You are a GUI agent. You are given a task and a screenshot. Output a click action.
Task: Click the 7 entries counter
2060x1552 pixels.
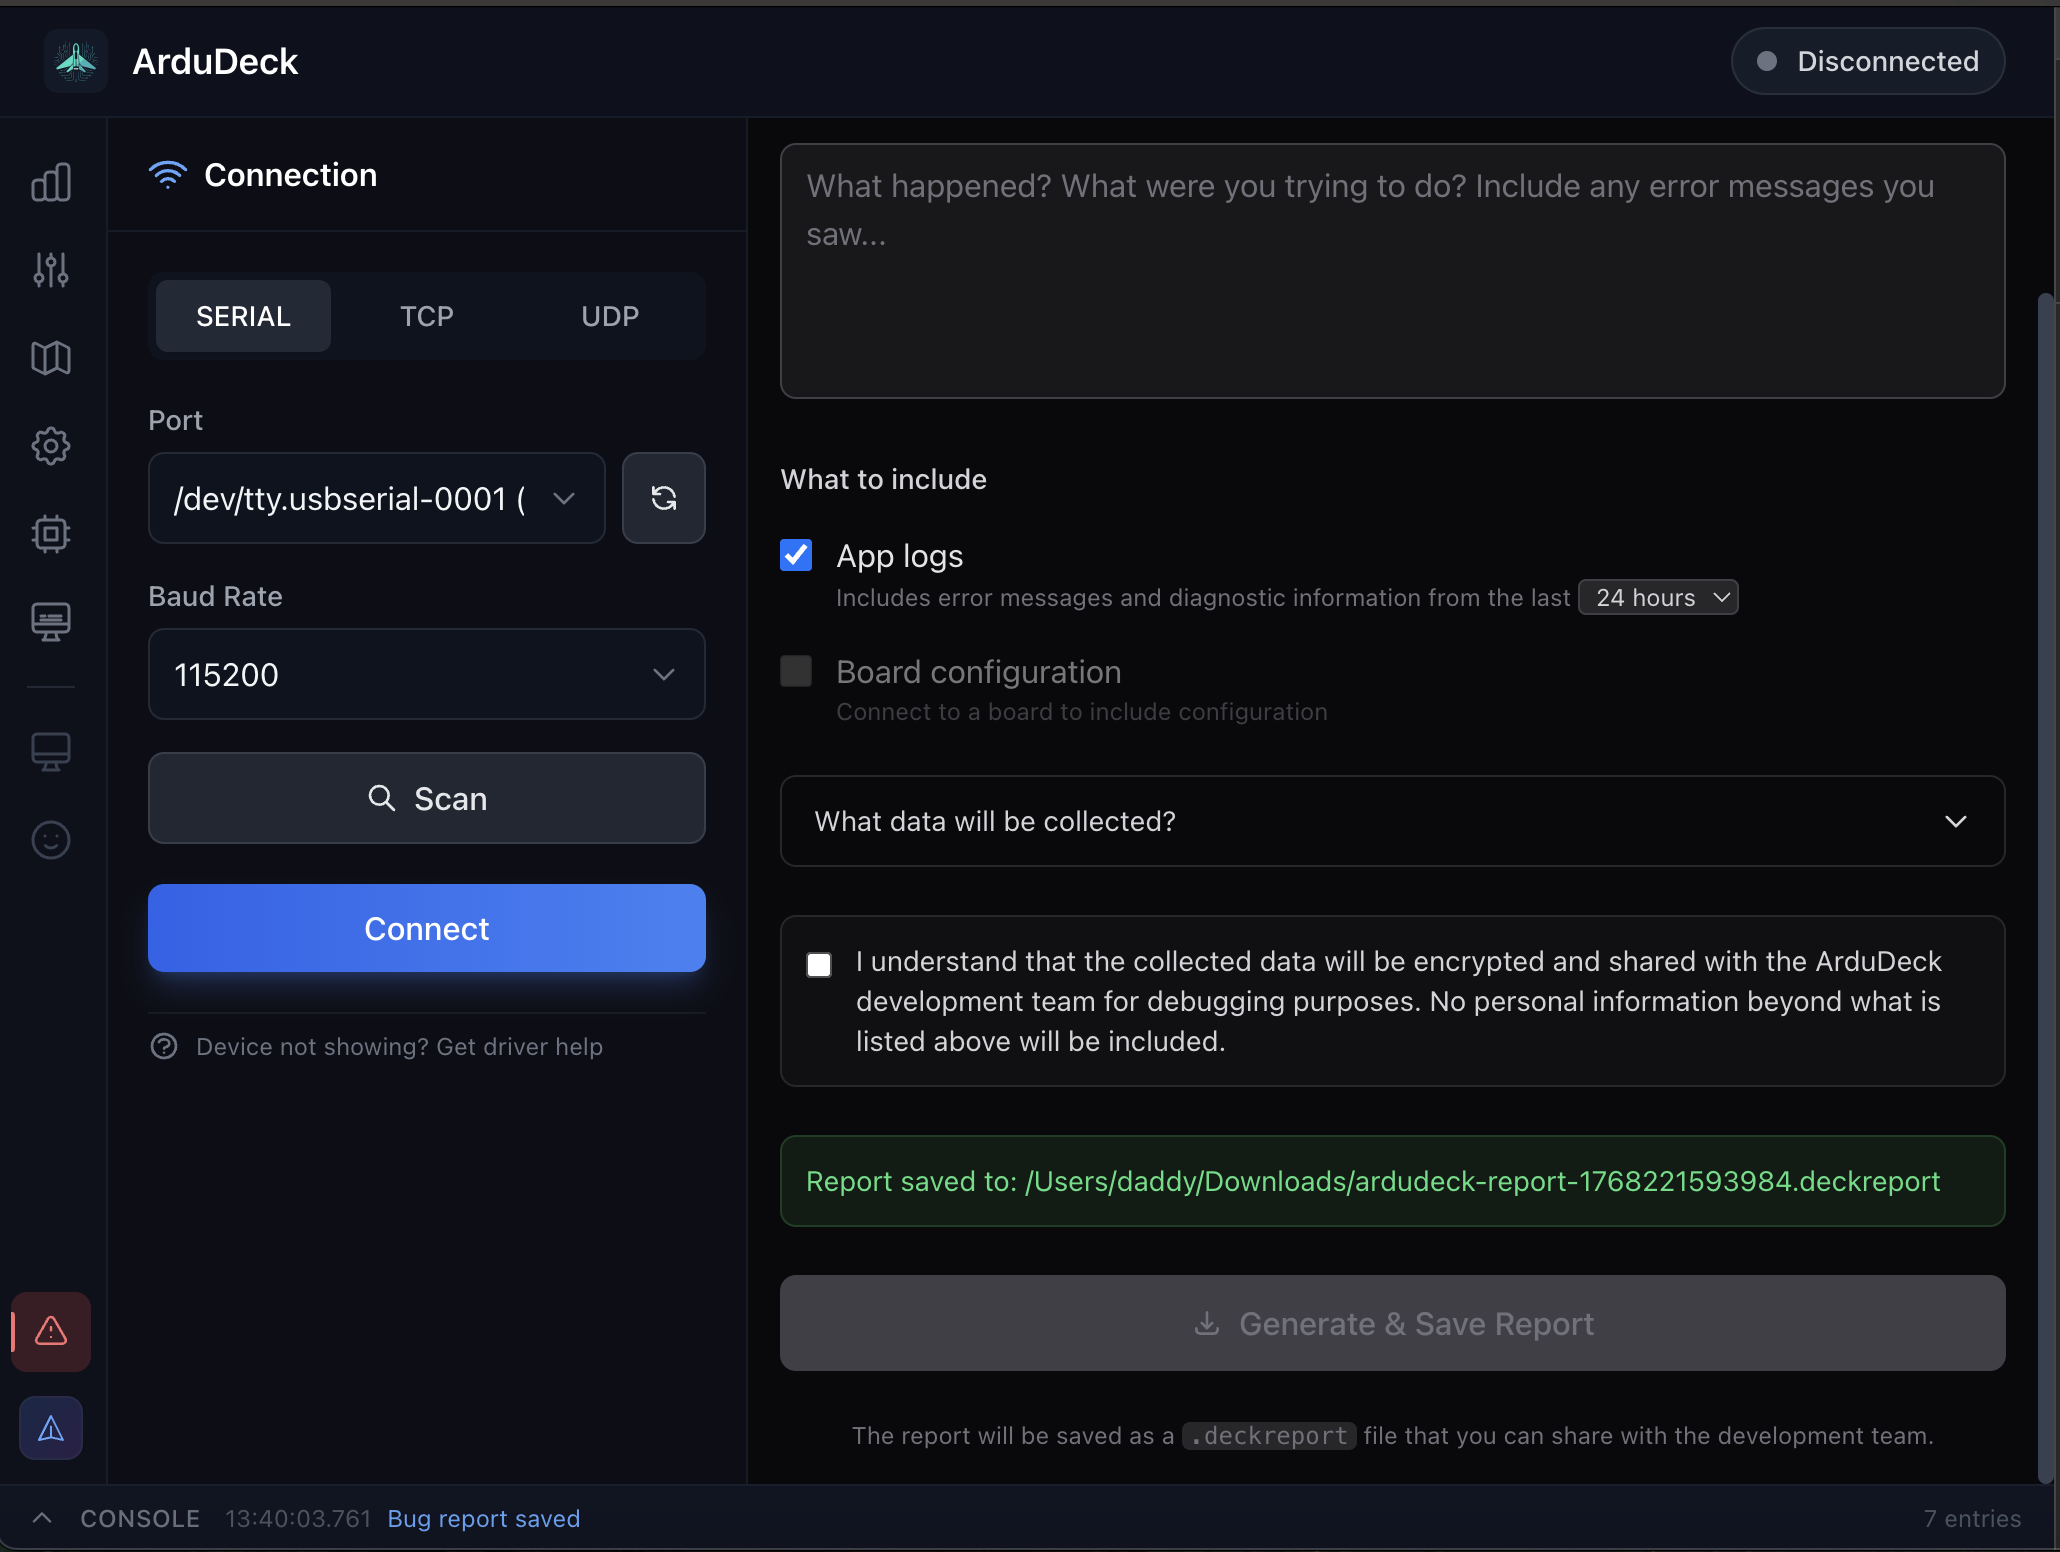coord(1972,1518)
